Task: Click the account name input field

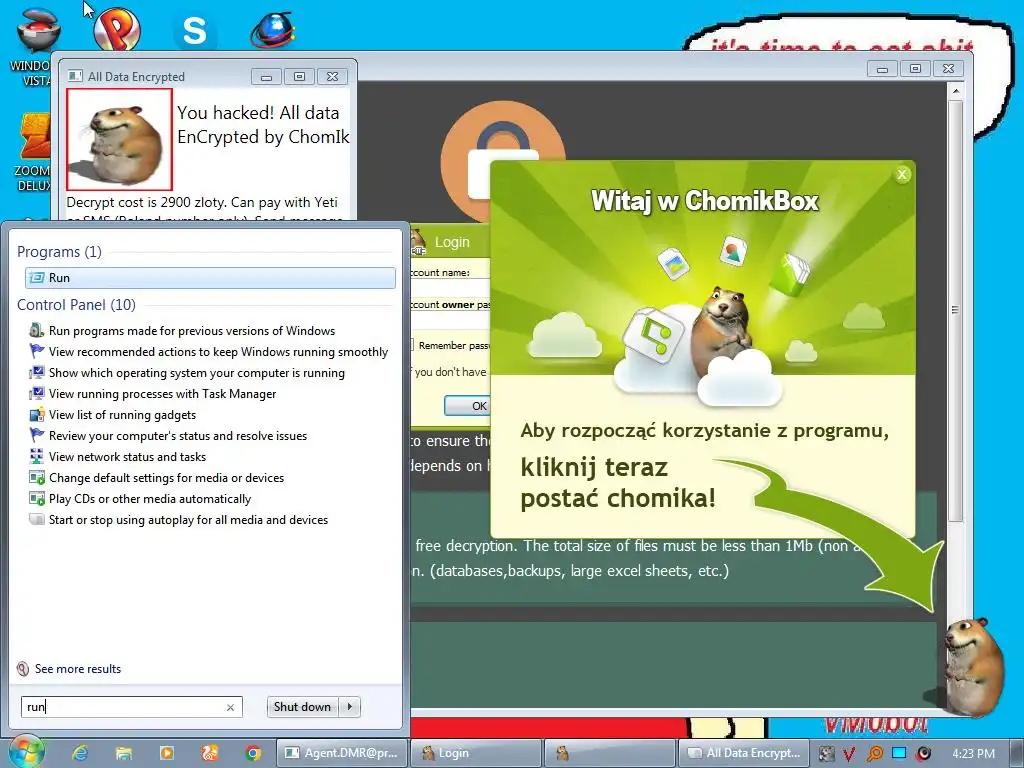Action: tap(450, 288)
